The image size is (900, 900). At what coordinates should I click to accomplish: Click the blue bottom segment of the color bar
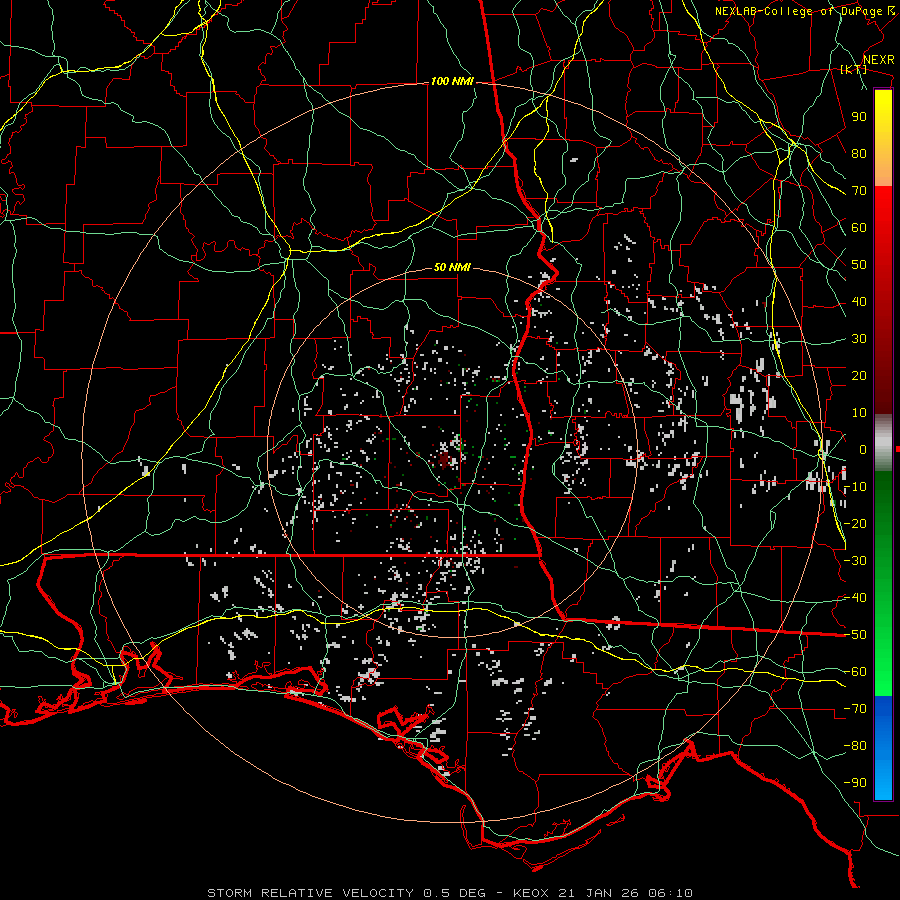tap(883, 748)
